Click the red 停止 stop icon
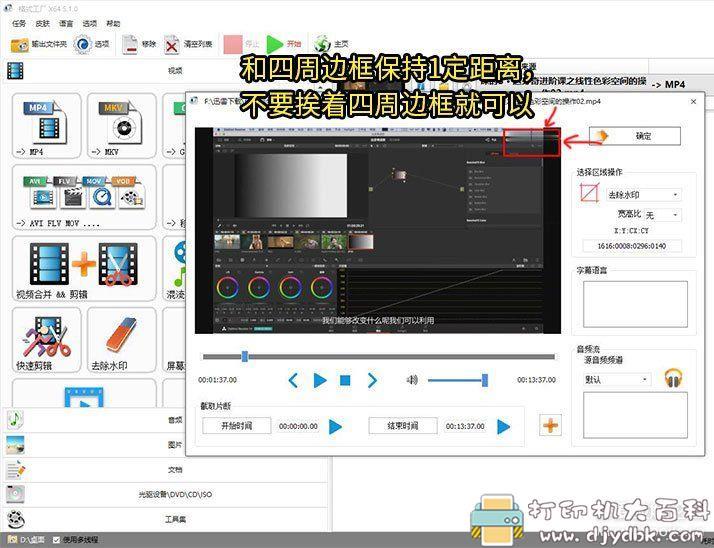This screenshot has width=714, height=548. tap(233, 44)
